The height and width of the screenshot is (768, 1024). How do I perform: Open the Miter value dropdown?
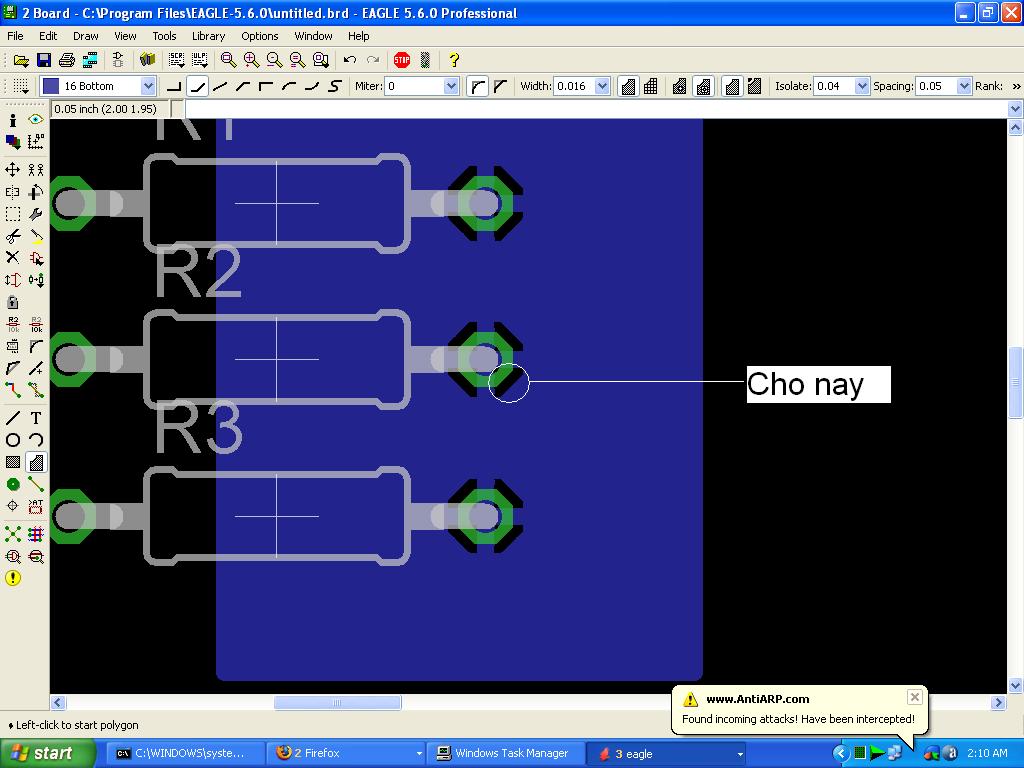tap(451, 86)
